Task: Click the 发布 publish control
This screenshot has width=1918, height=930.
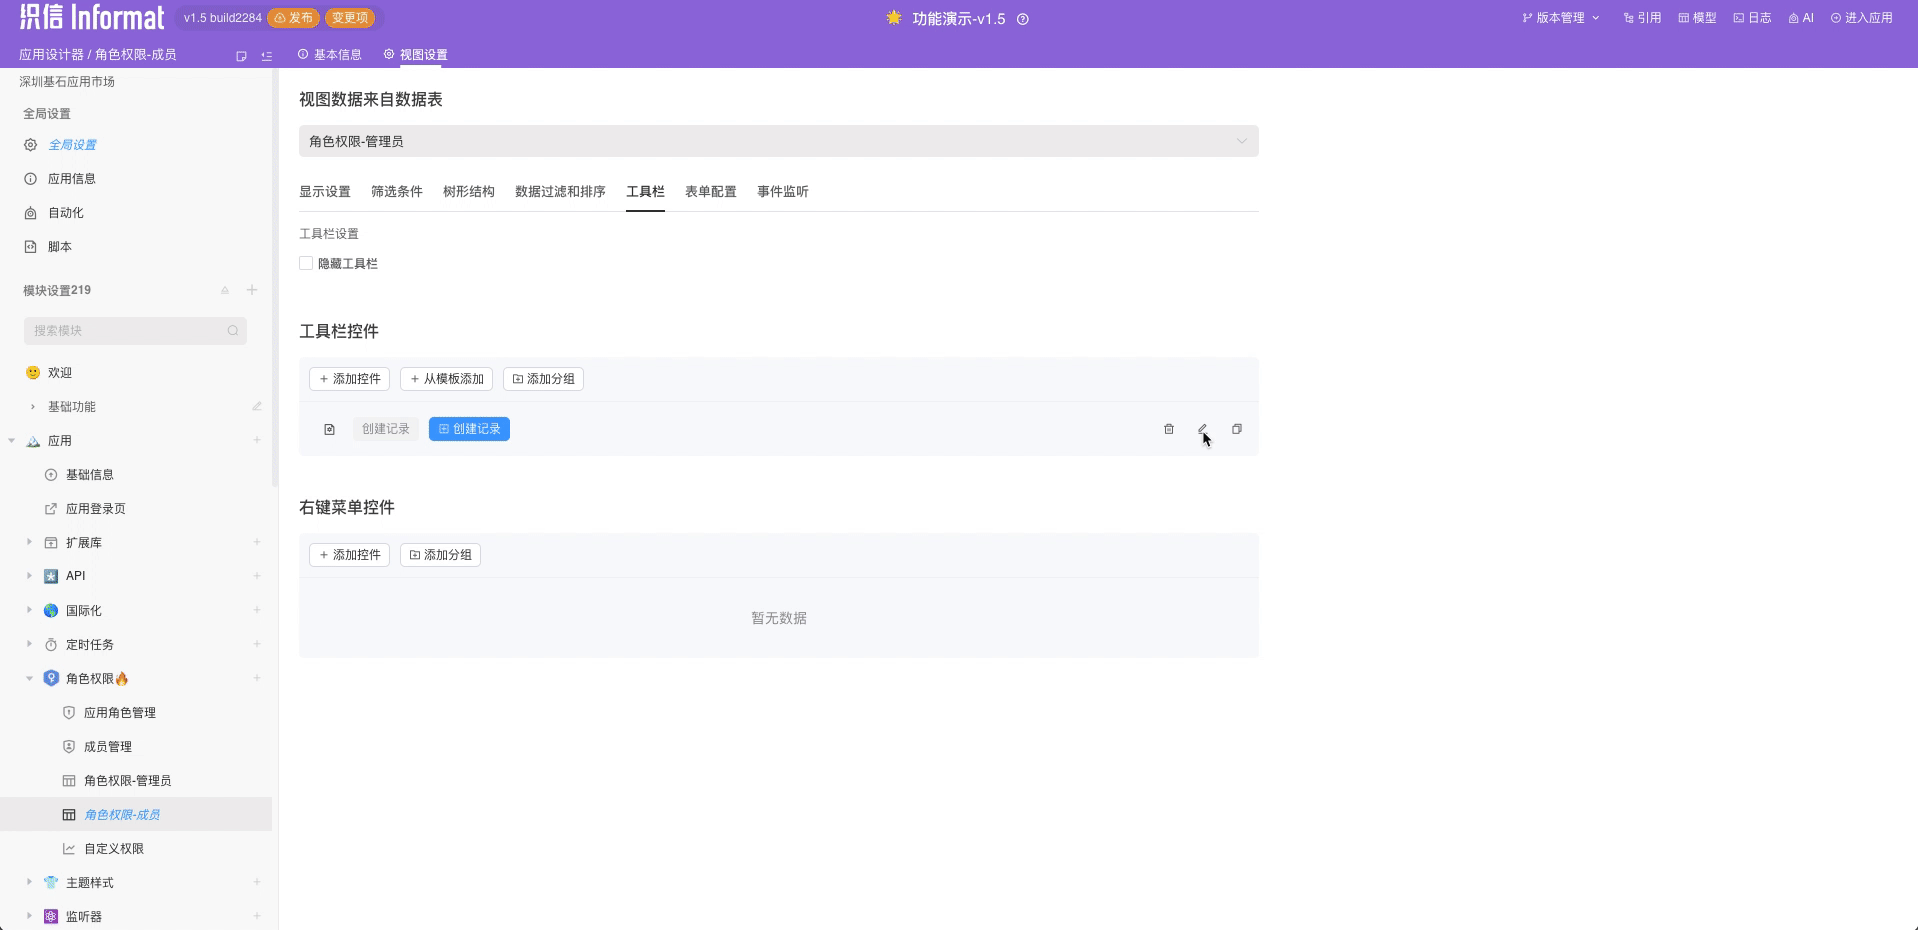Action: (x=294, y=17)
